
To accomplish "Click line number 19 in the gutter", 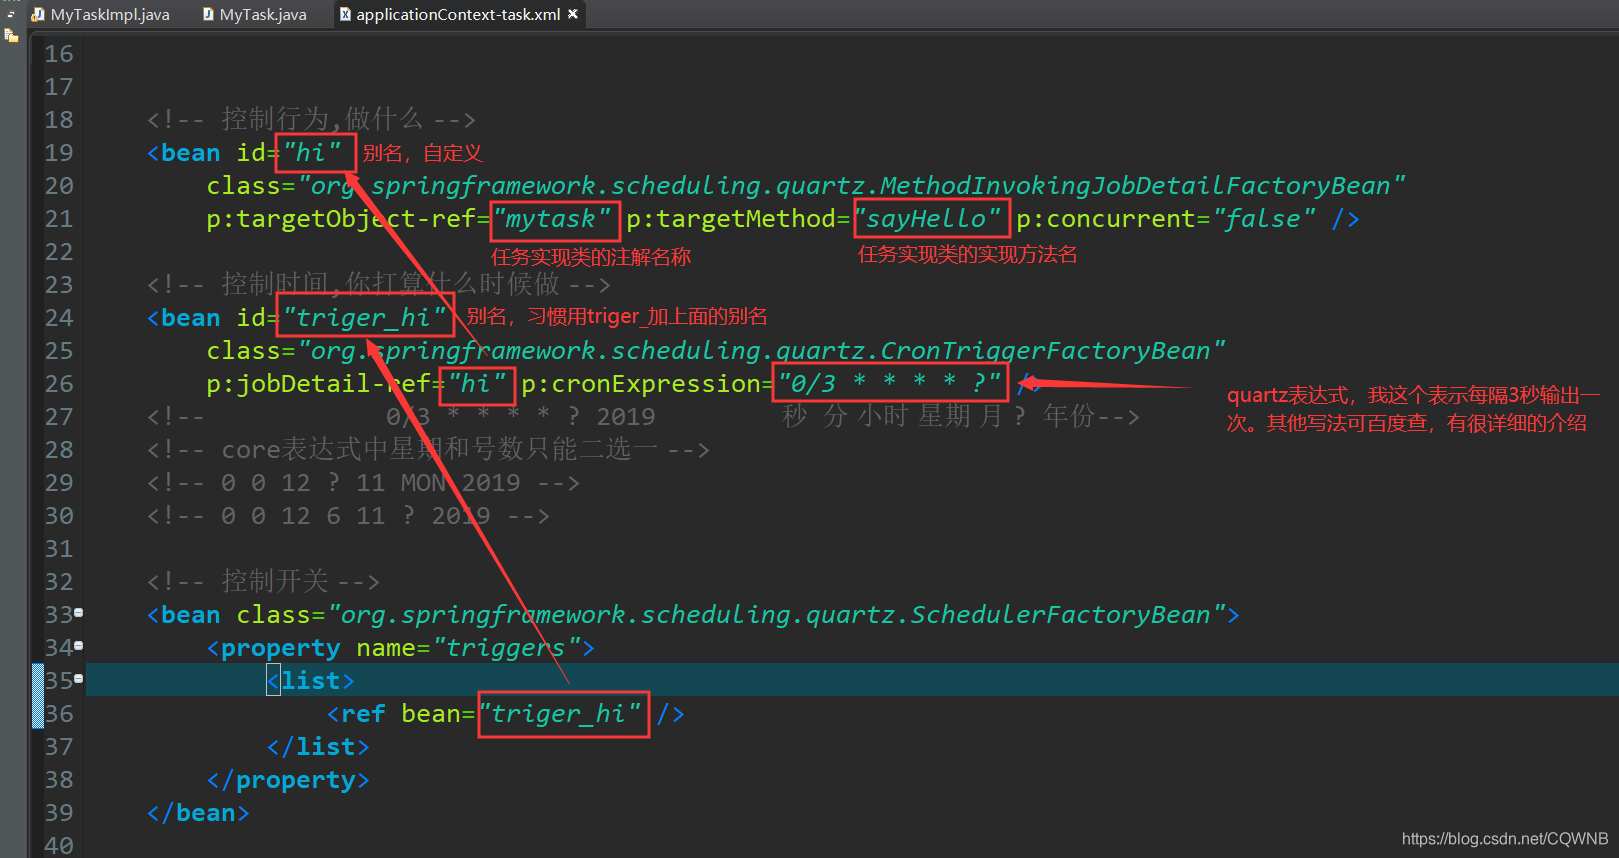I will 58,153.
